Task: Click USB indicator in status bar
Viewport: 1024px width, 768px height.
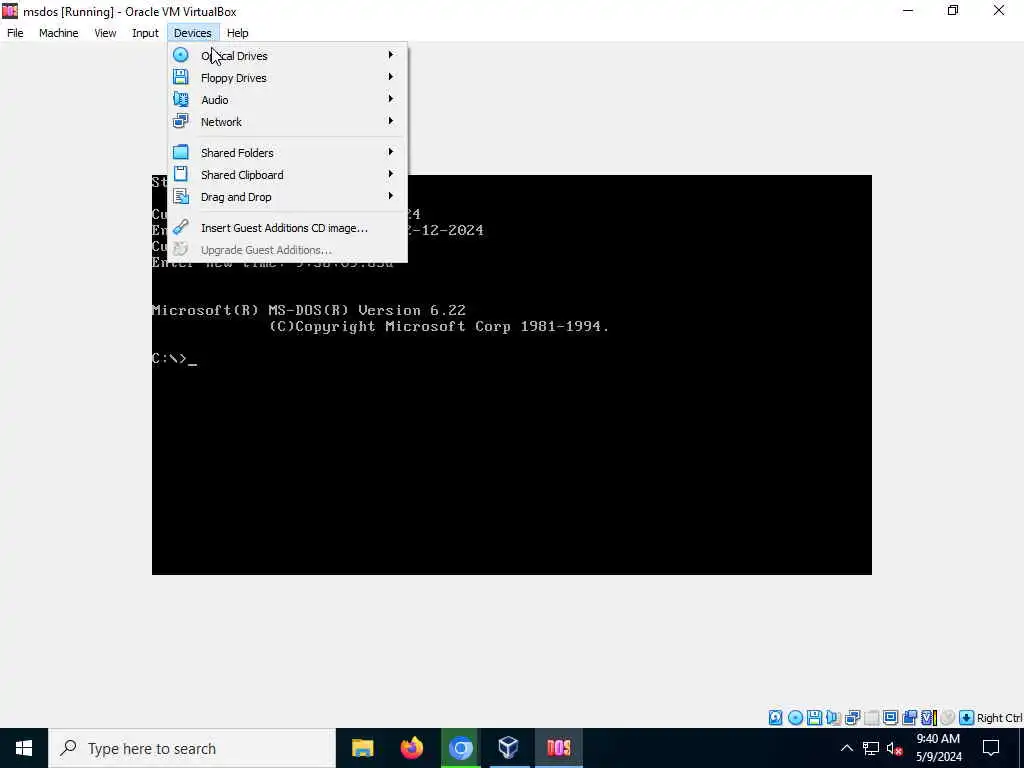Action: [871, 718]
